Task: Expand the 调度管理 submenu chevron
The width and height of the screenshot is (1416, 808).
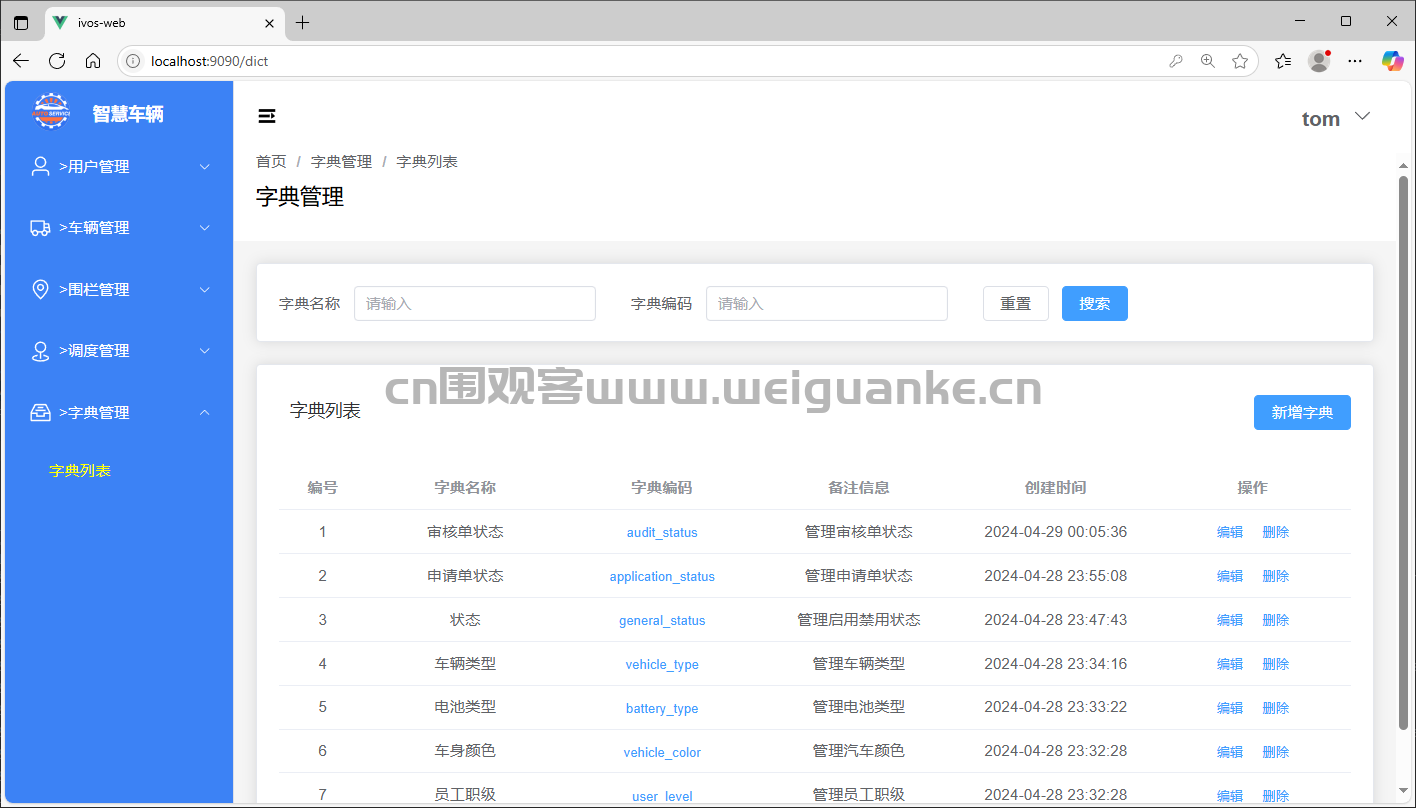Action: point(205,351)
